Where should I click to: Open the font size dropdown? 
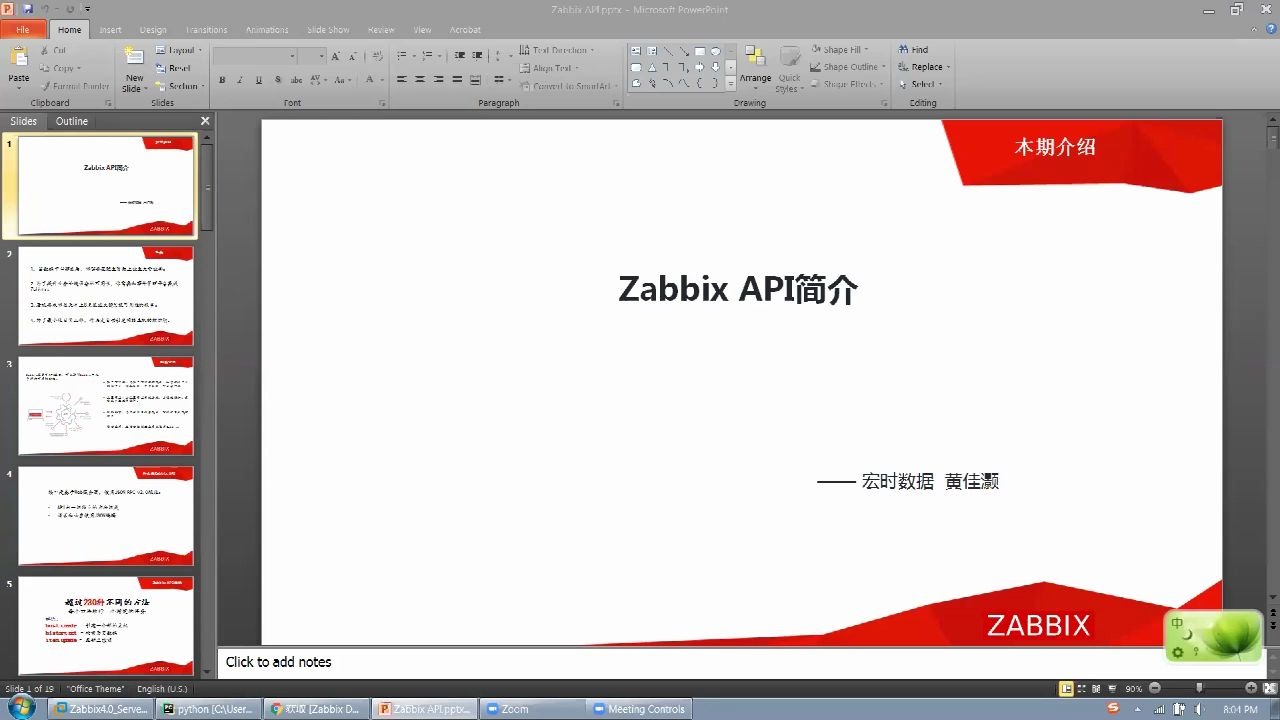(x=322, y=56)
